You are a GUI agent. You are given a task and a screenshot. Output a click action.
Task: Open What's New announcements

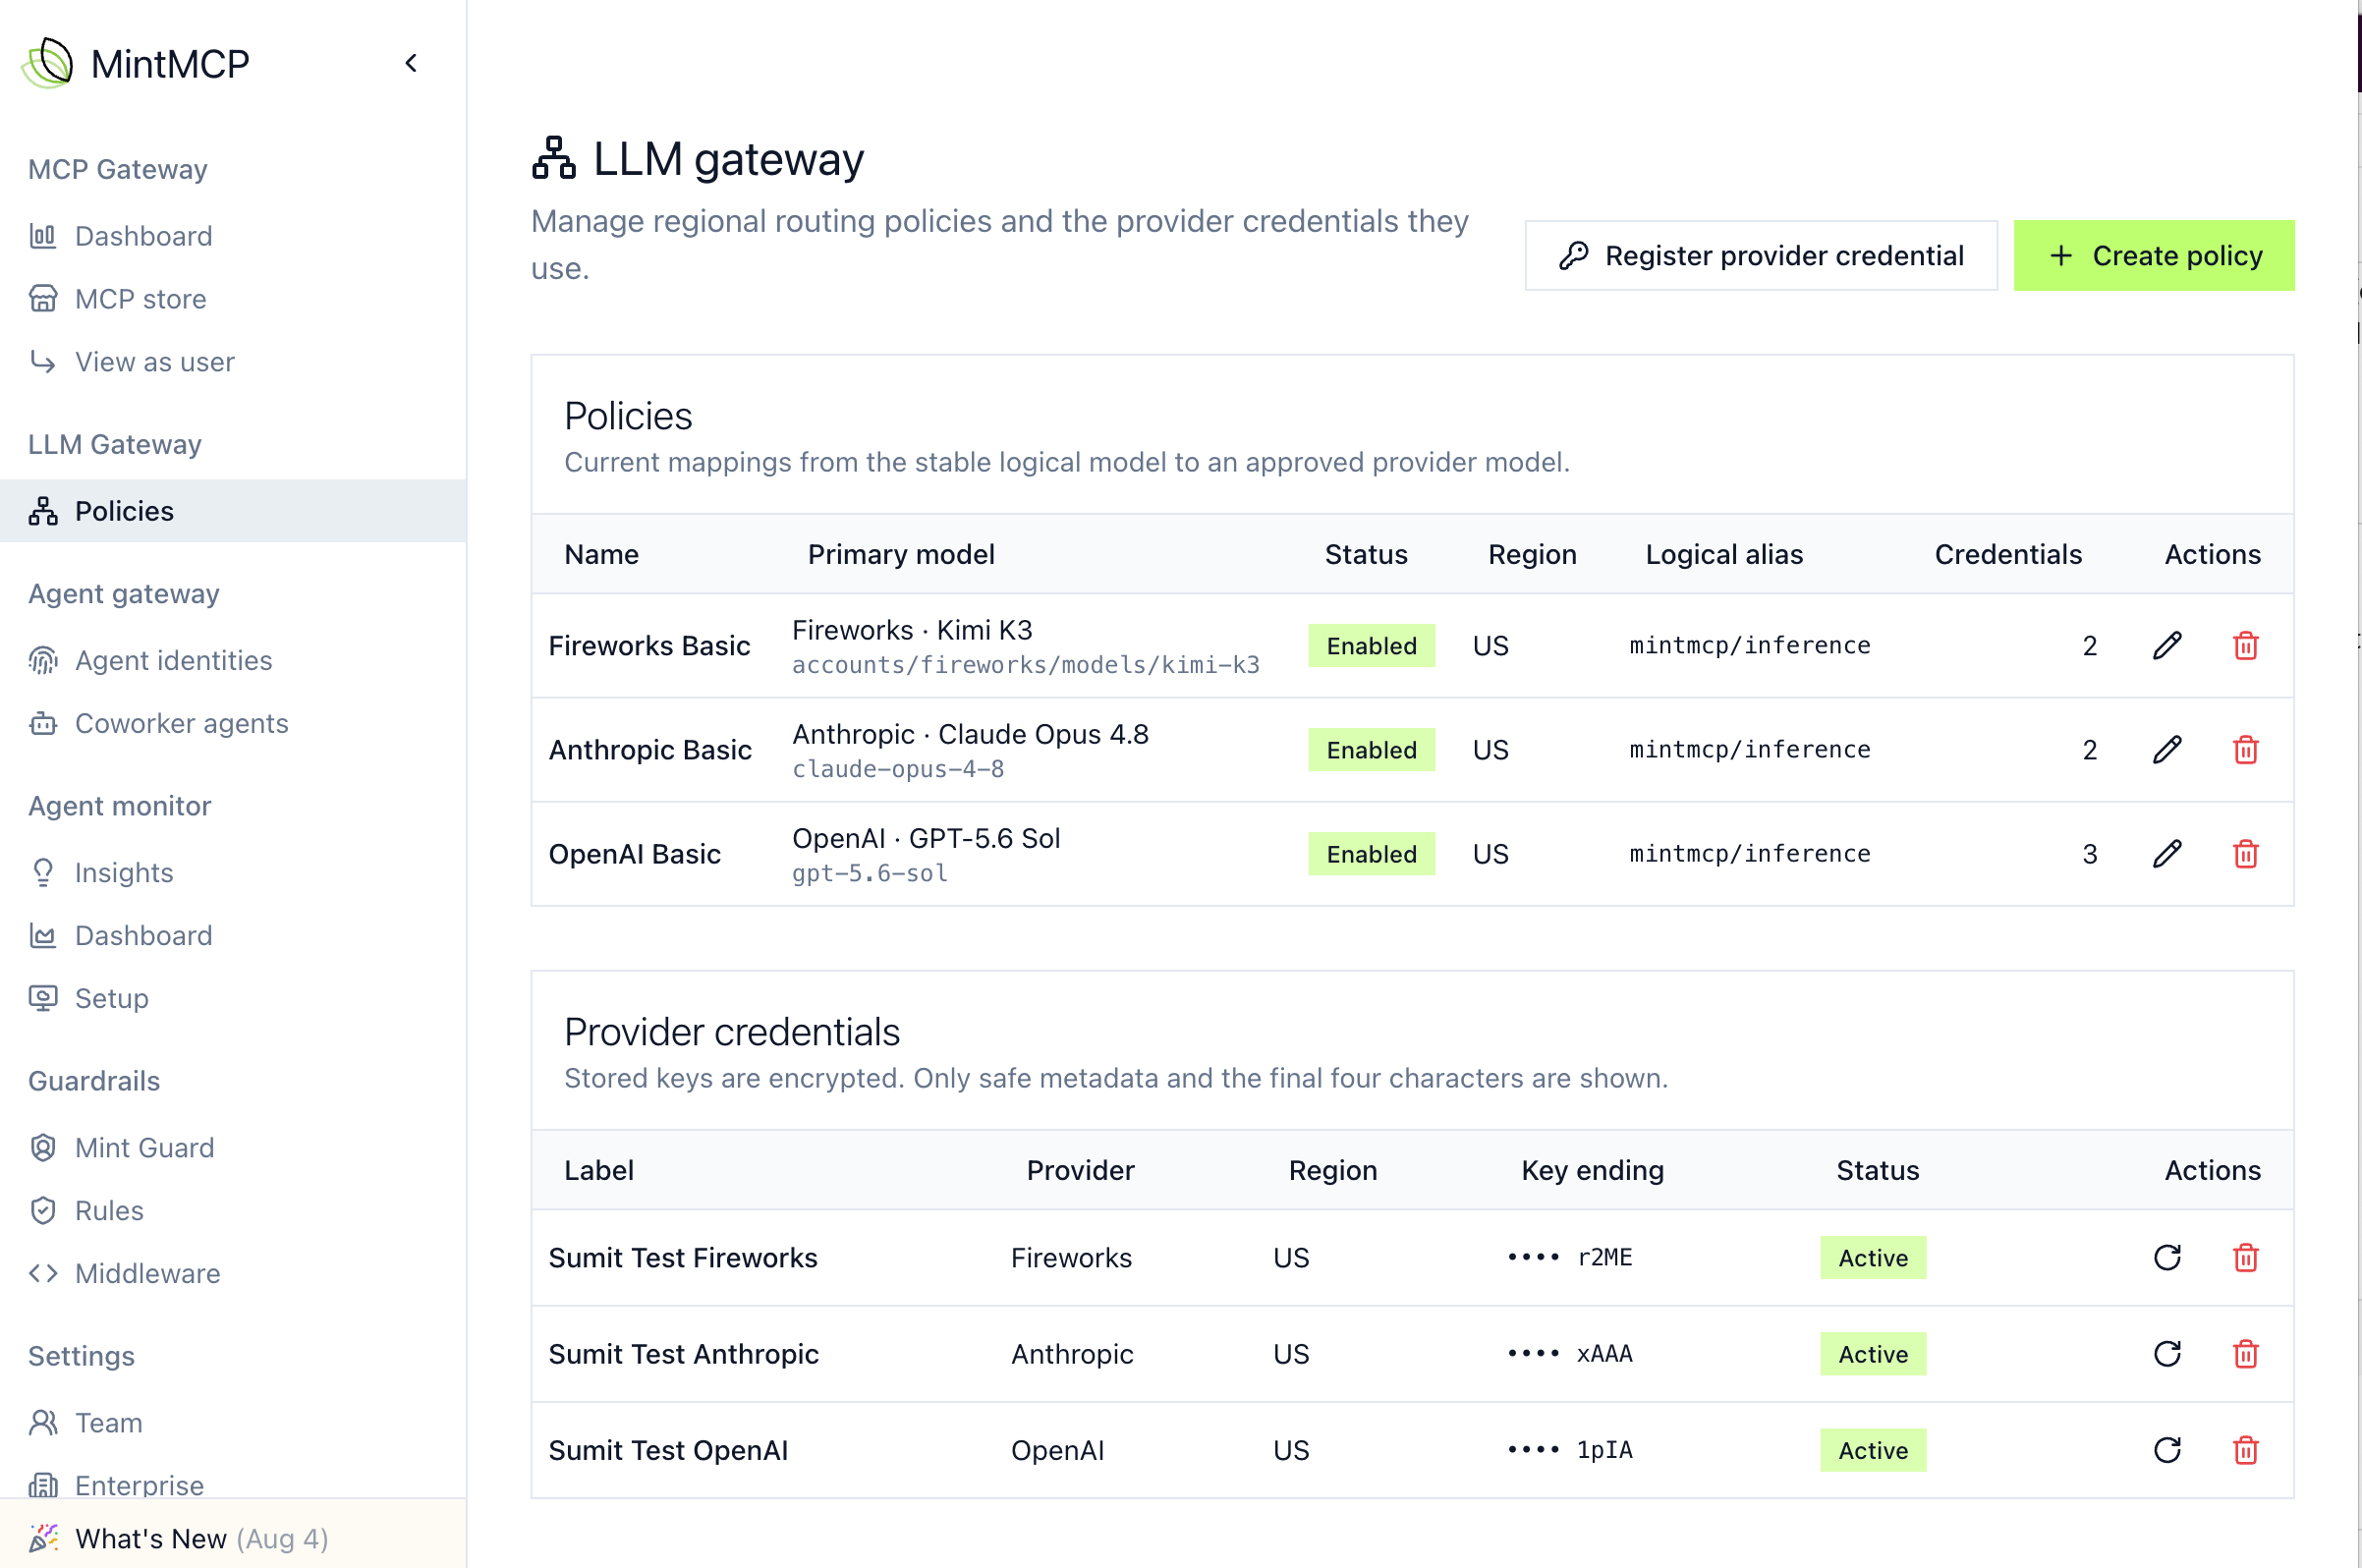point(233,1538)
